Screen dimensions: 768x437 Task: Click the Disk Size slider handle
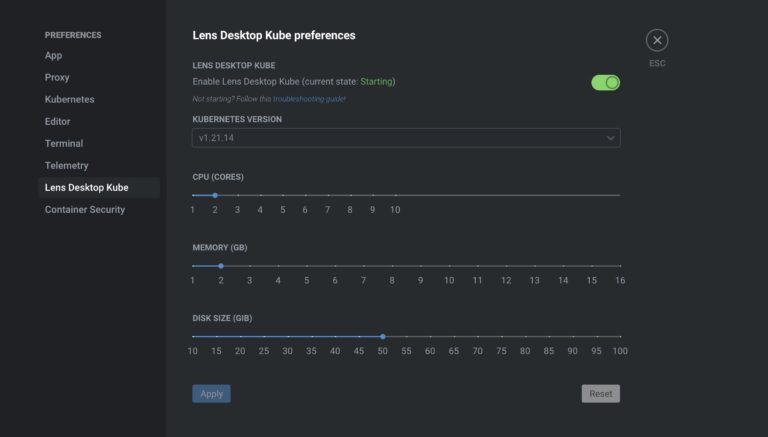pyautogui.click(x=383, y=337)
